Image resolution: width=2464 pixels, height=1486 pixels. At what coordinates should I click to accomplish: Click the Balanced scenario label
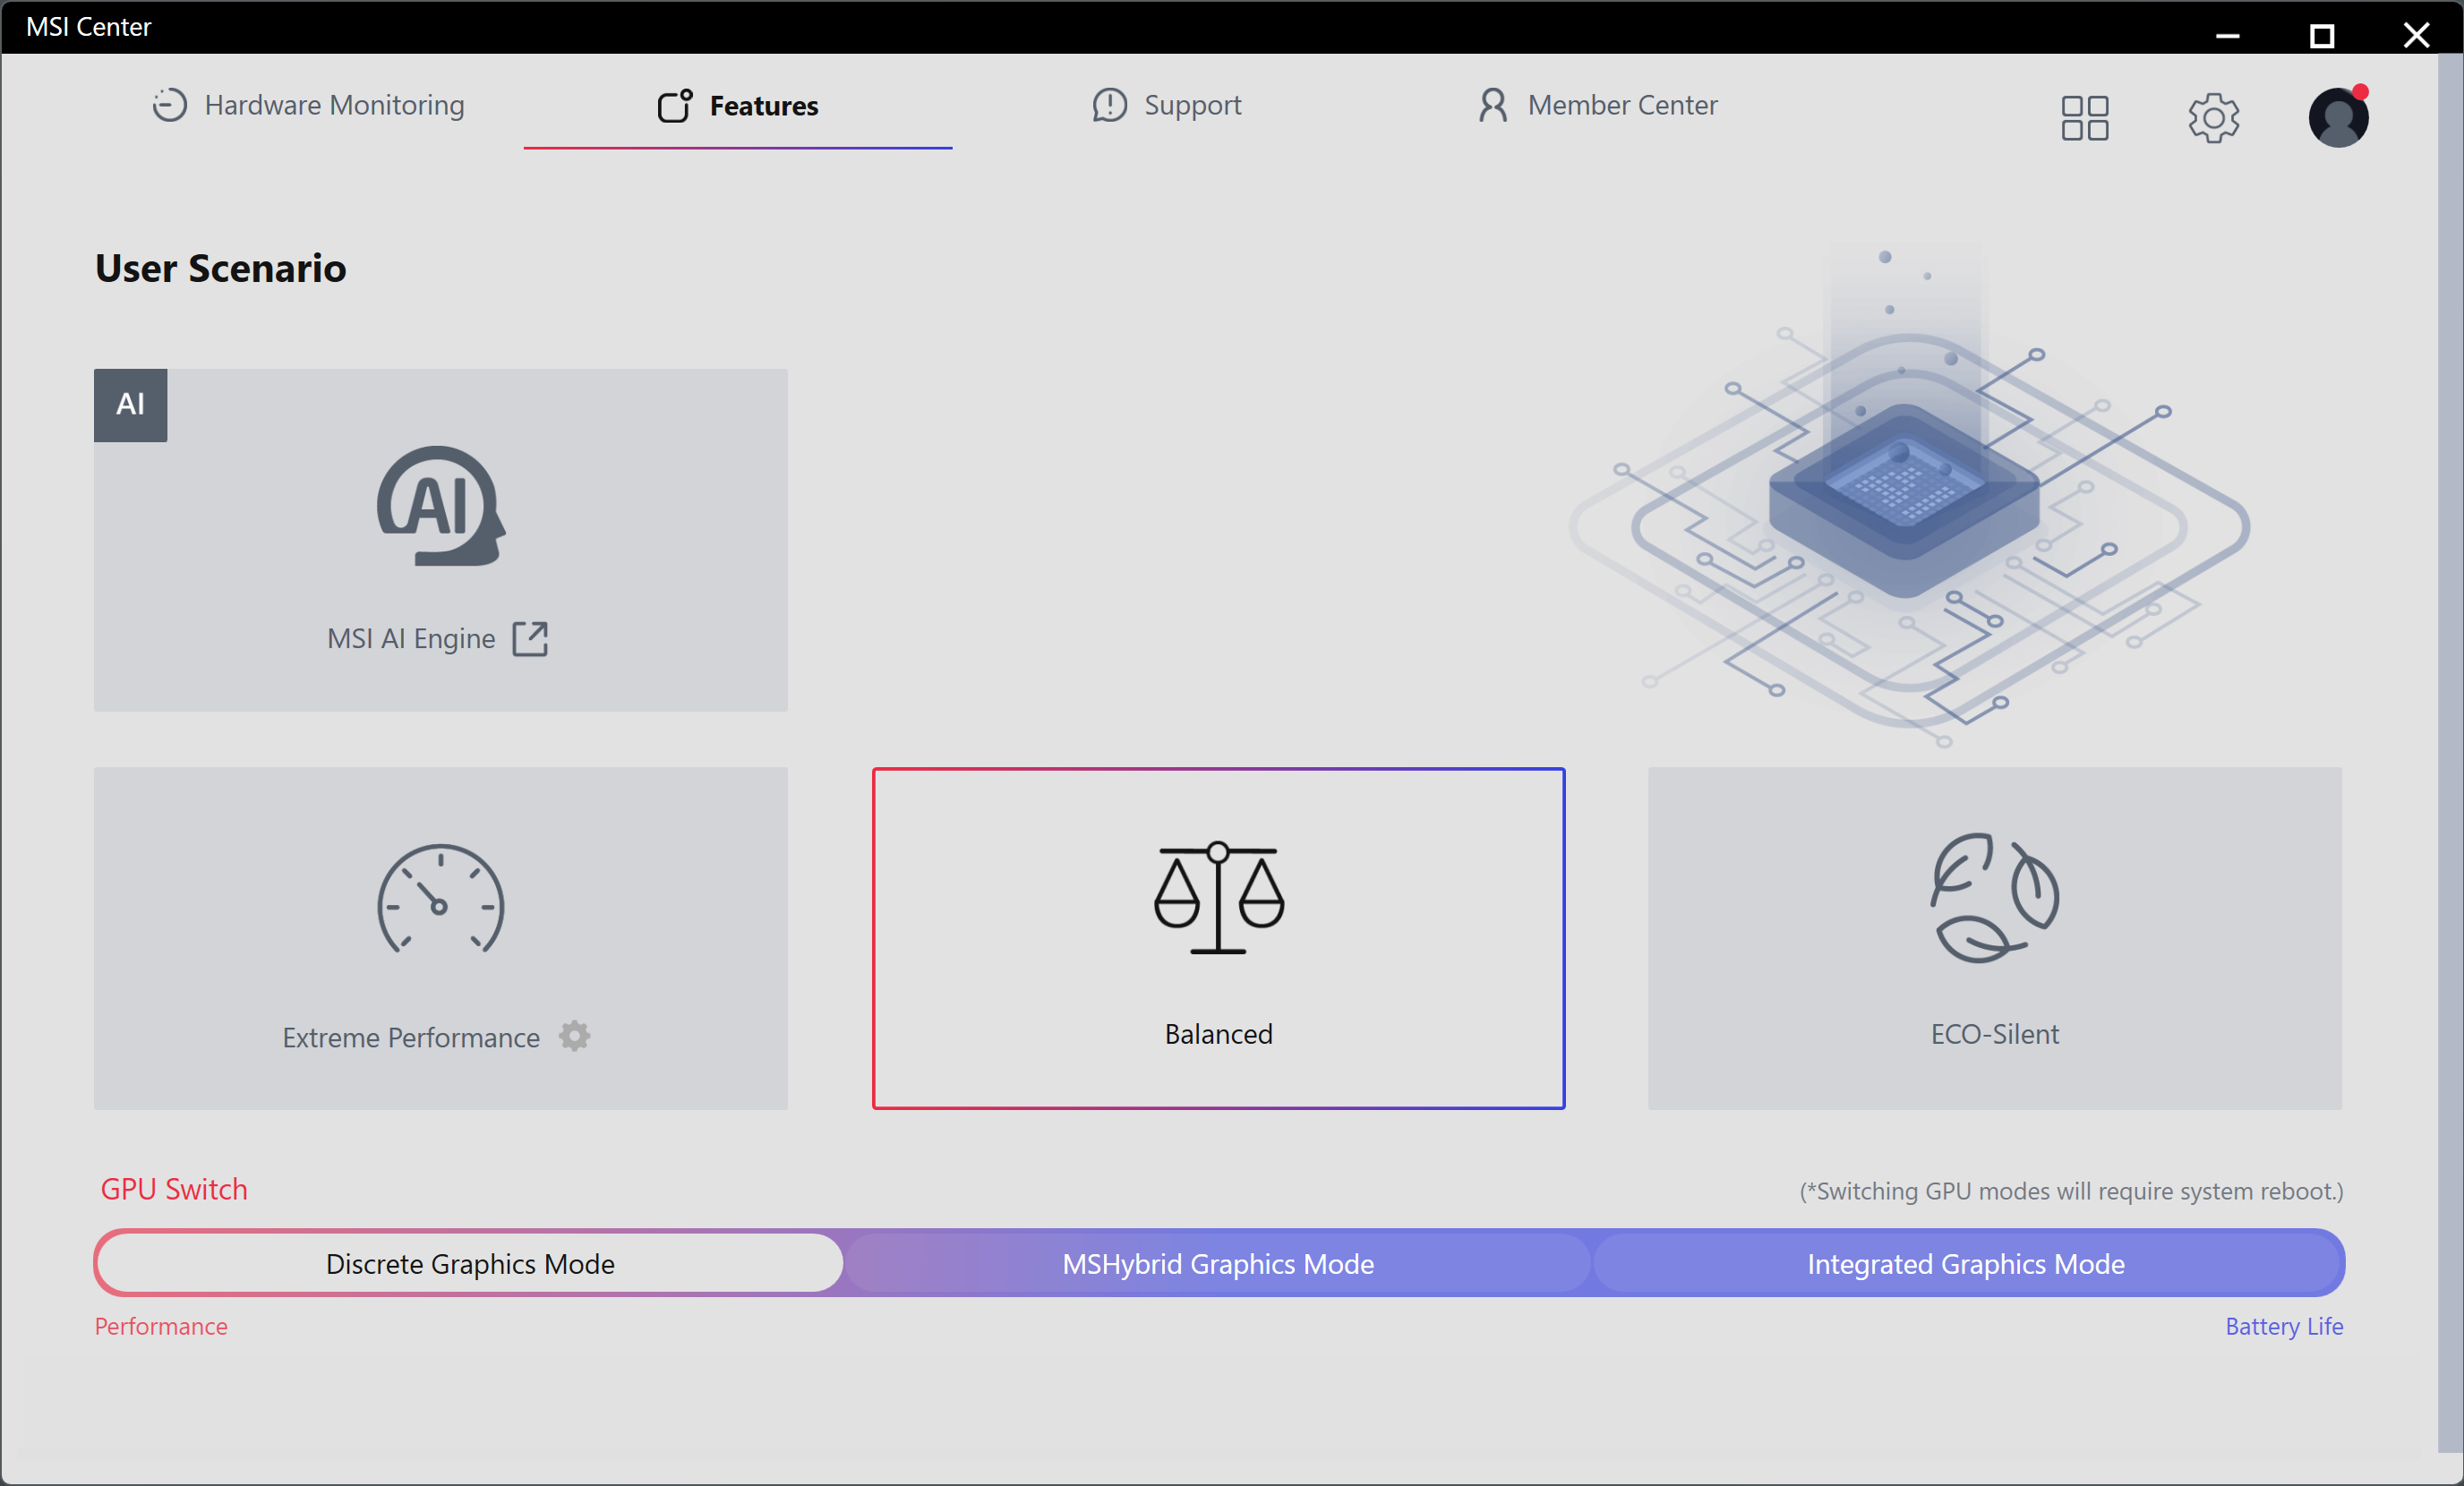[1218, 1034]
